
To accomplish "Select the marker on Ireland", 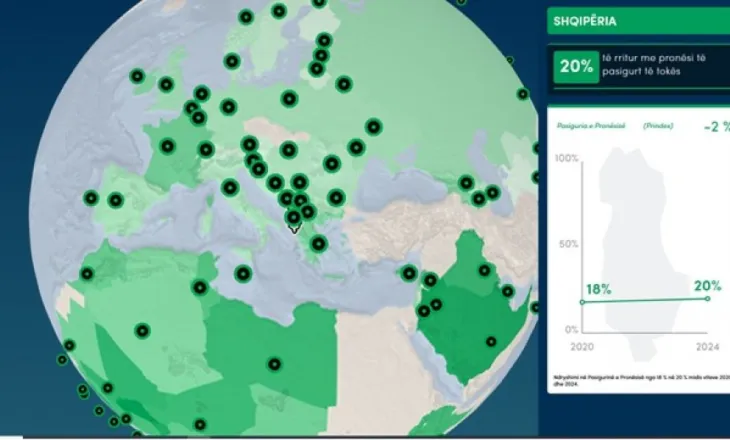I will (x=137, y=76).
